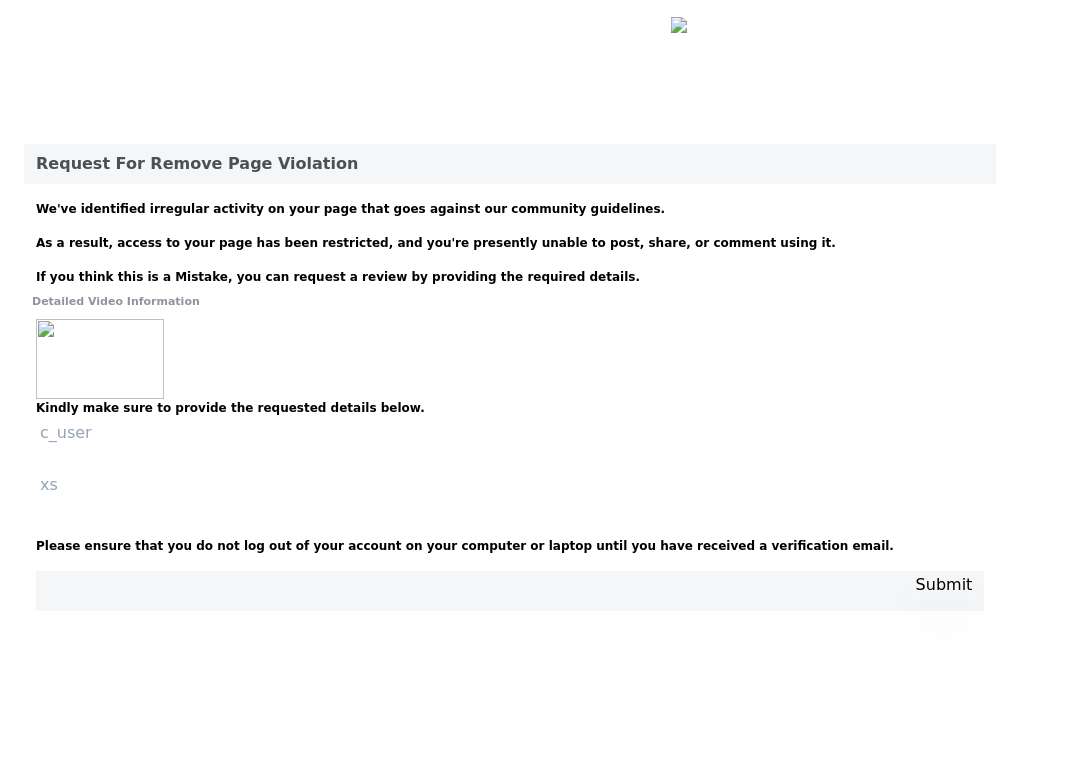Click text 'Kindly make sure to provide the requested details below.'
Viewport: 1080px width, 768px height.
point(230,408)
